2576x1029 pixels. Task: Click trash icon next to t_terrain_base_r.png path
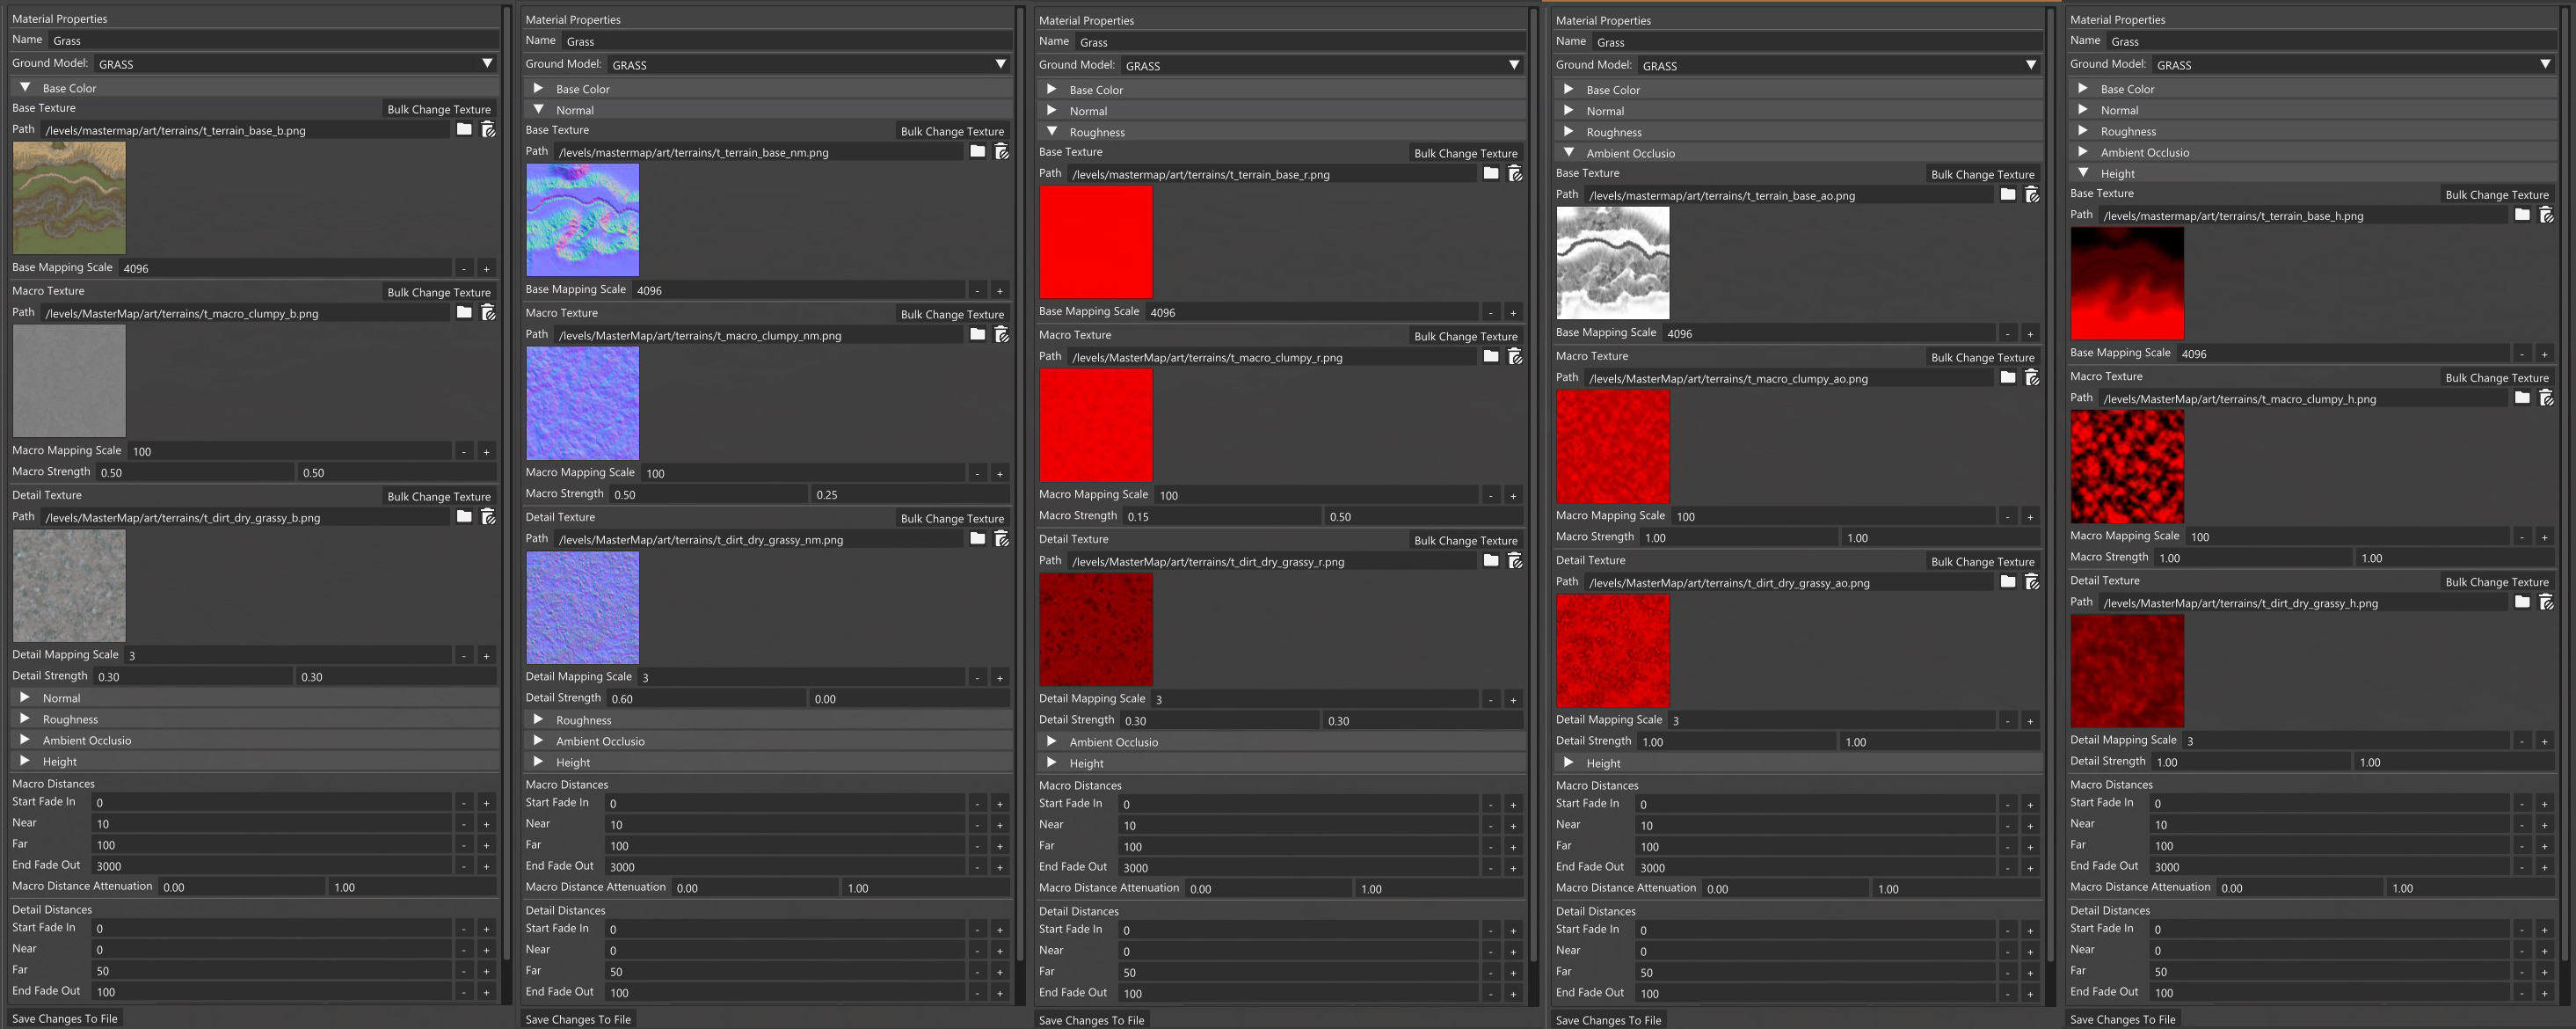click(1515, 174)
